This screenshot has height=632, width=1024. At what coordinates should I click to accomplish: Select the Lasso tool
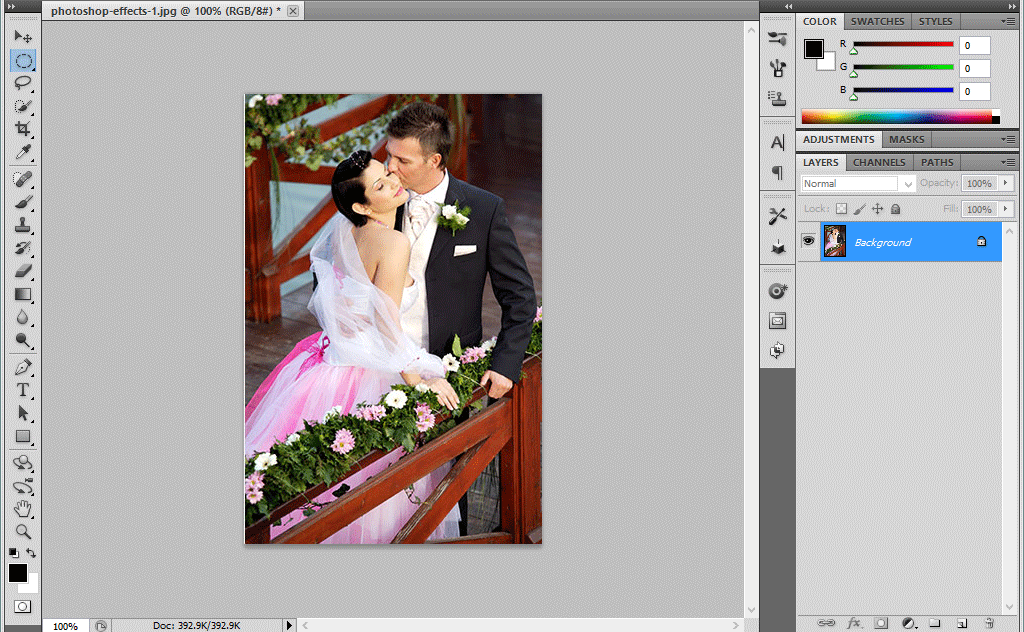click(x=23, y=83)
